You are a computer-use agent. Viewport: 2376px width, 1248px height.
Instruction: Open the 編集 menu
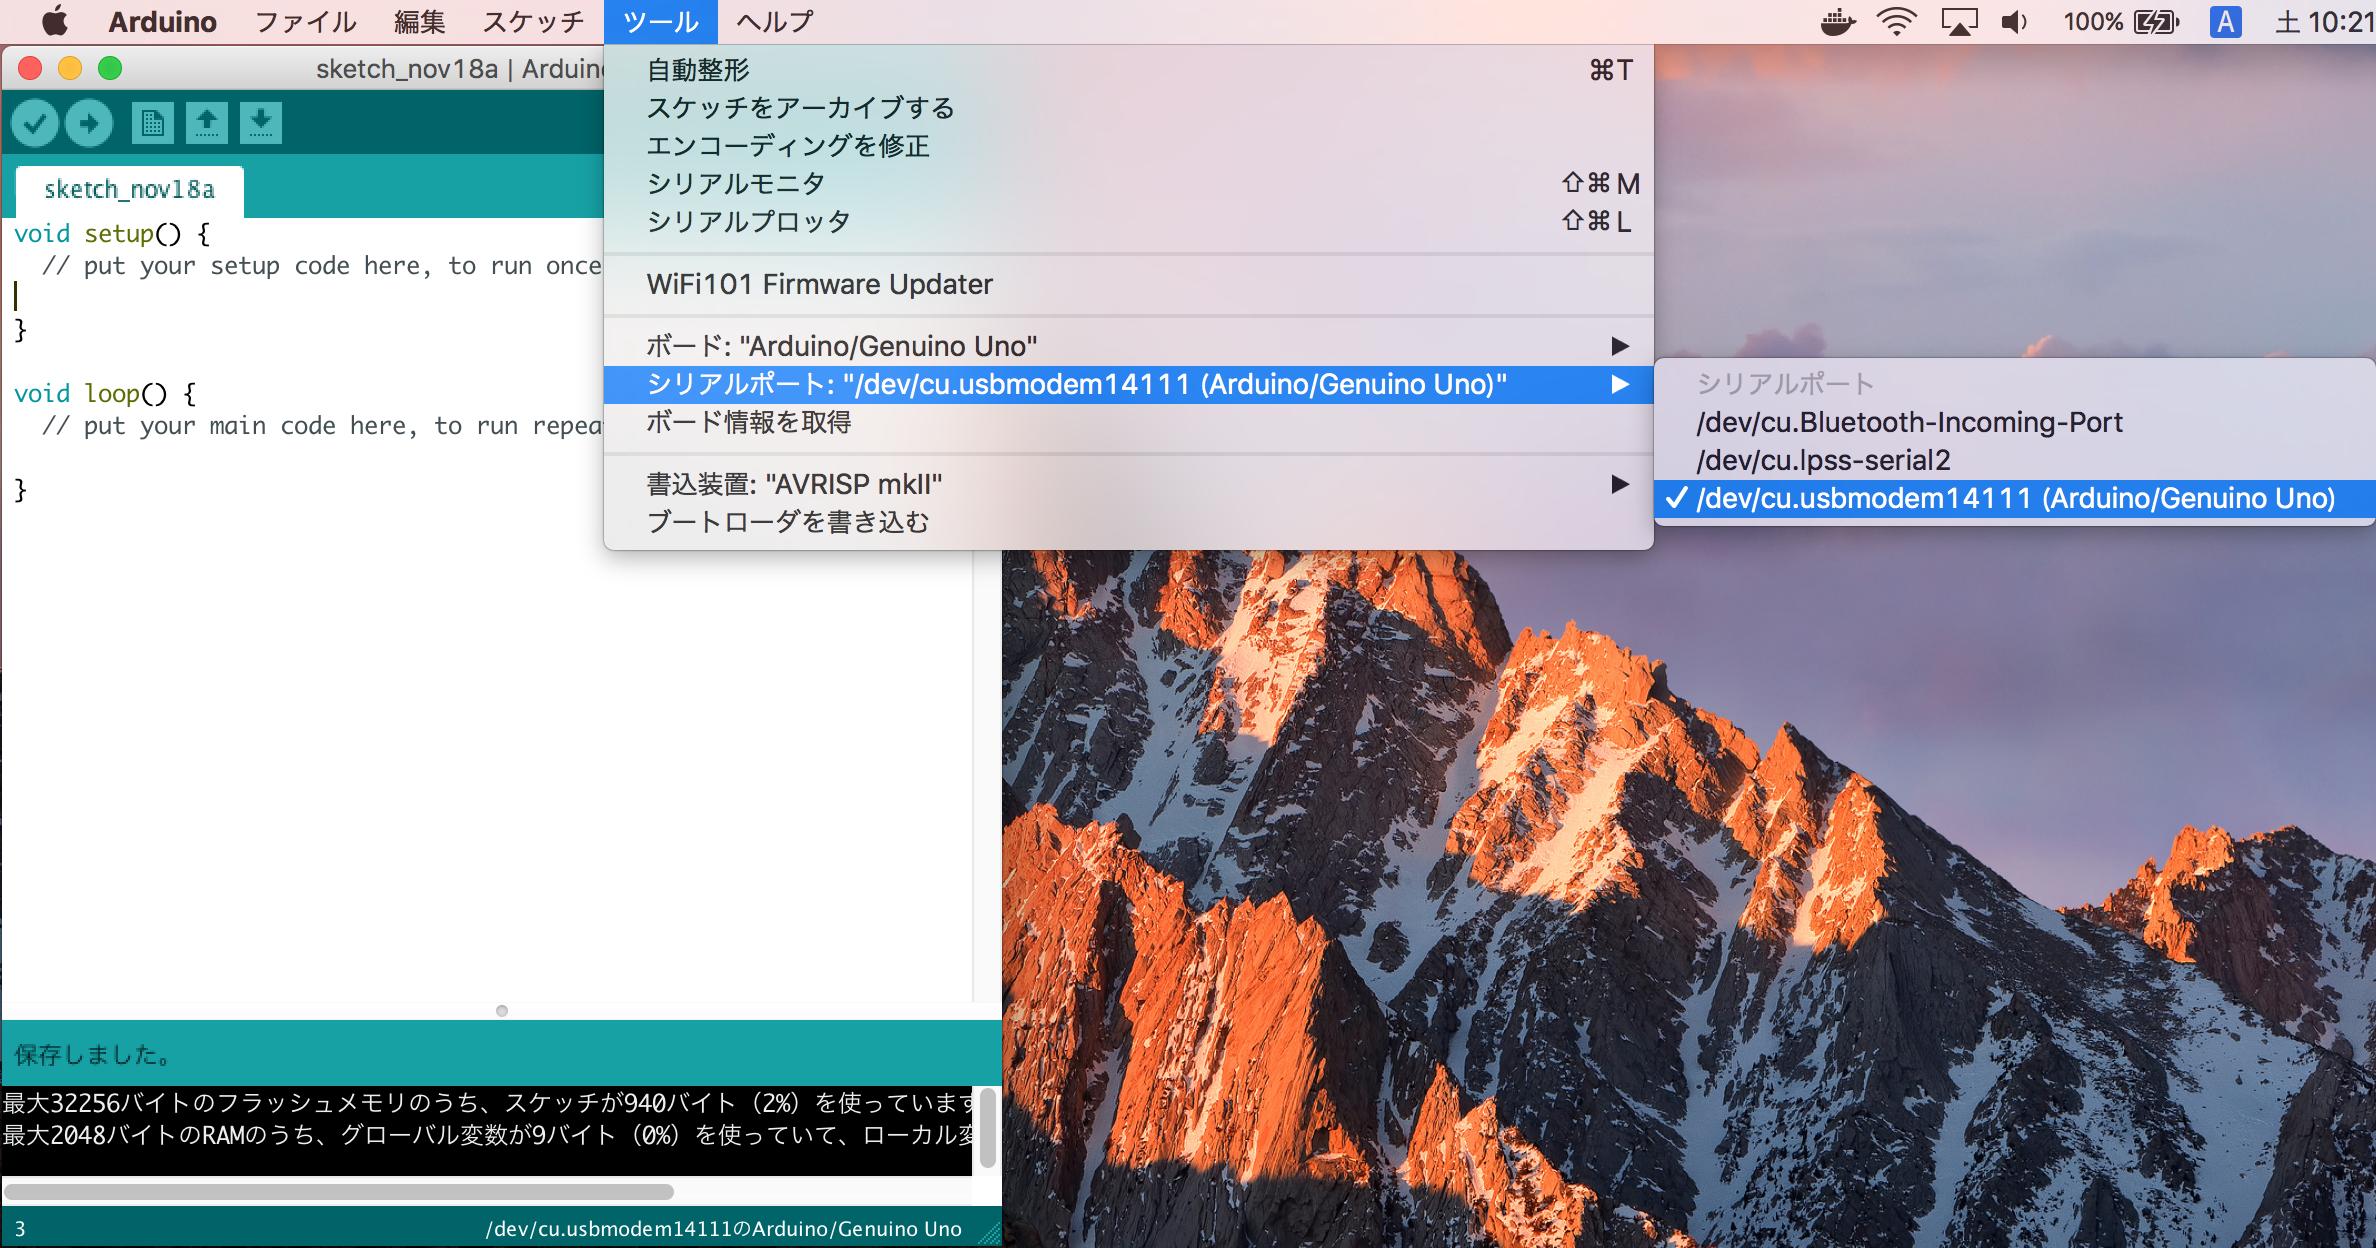point(419,21)
